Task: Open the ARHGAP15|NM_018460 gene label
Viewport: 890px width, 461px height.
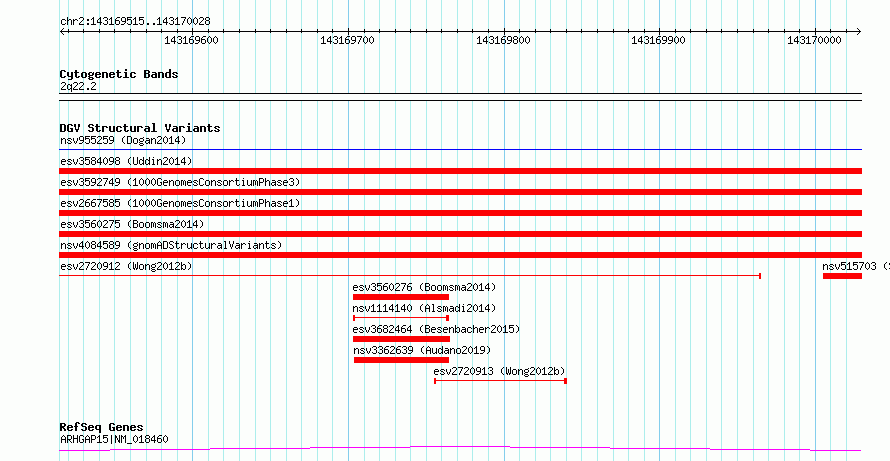Action: [x=114, y=439]
